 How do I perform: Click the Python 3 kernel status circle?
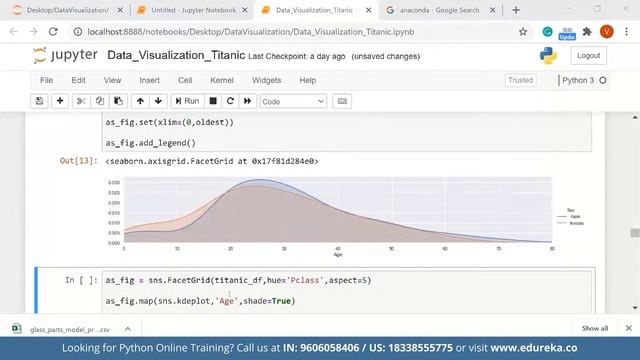click(603, 80)
